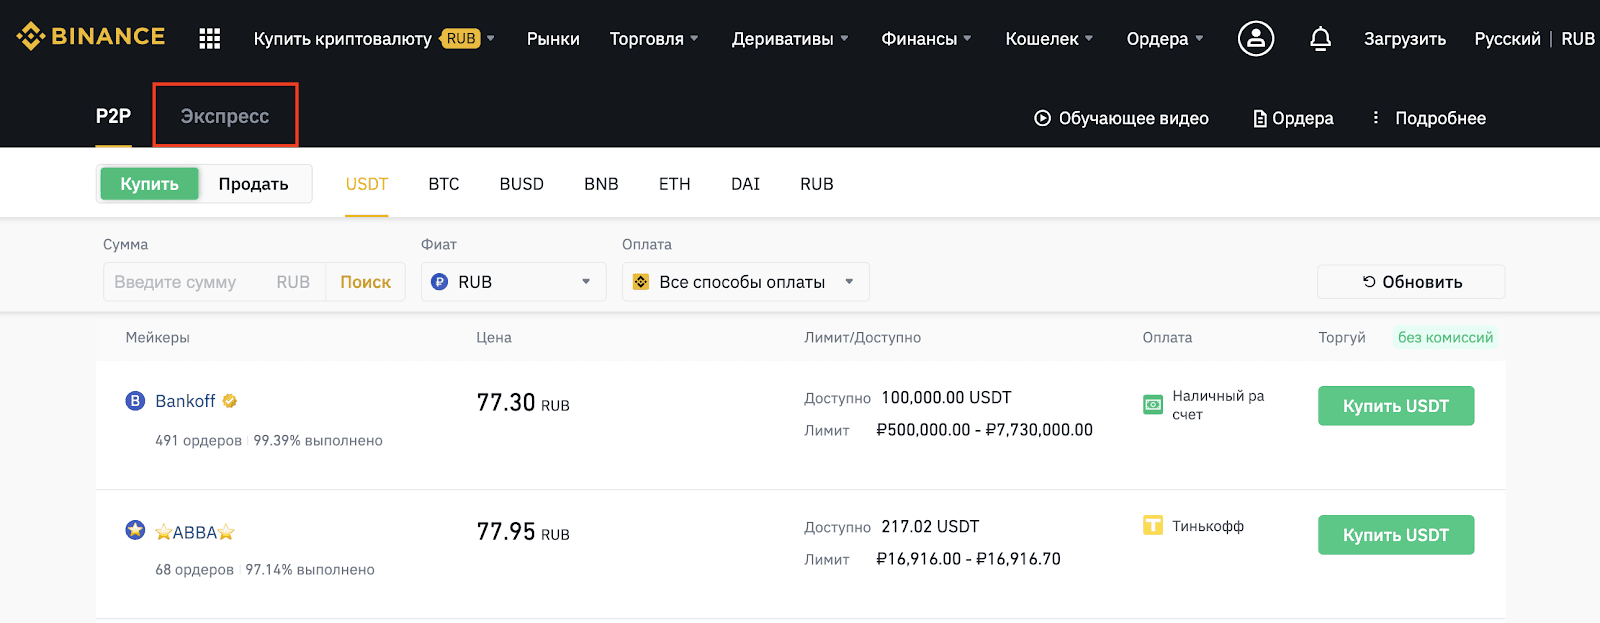Click the Tinkoff payment icon
This screenshot has height=623, width=1600.
(x=1153, y=525)
